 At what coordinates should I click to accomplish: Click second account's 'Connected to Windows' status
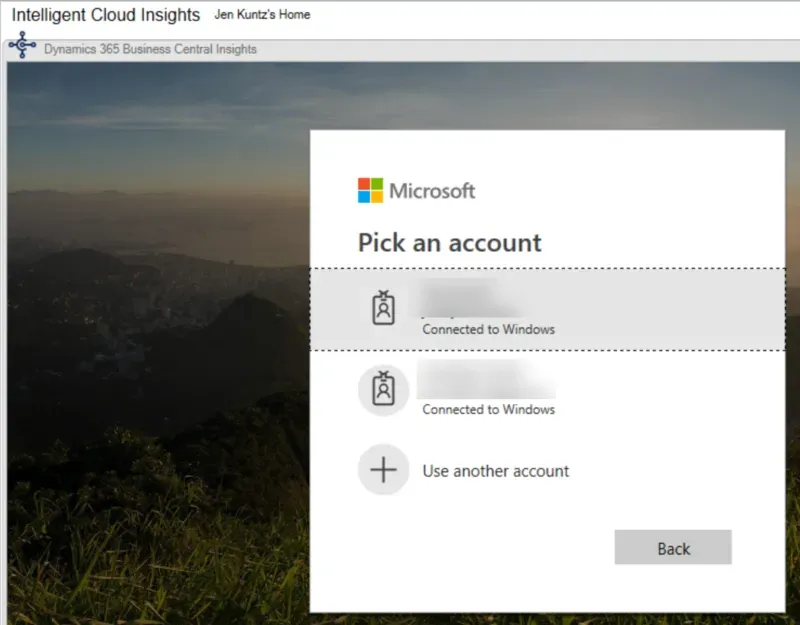click(488, 409)
